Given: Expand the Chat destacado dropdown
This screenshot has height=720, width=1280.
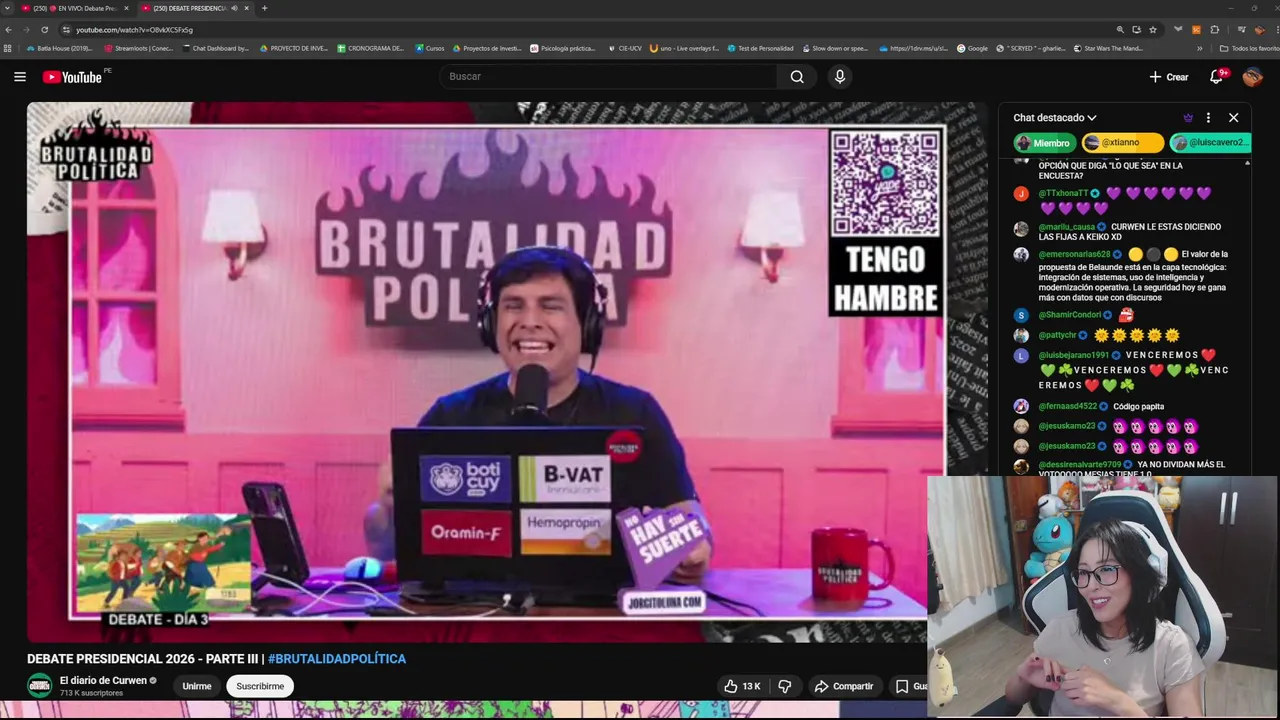Looking at the screenshot, I should 1055,118.
